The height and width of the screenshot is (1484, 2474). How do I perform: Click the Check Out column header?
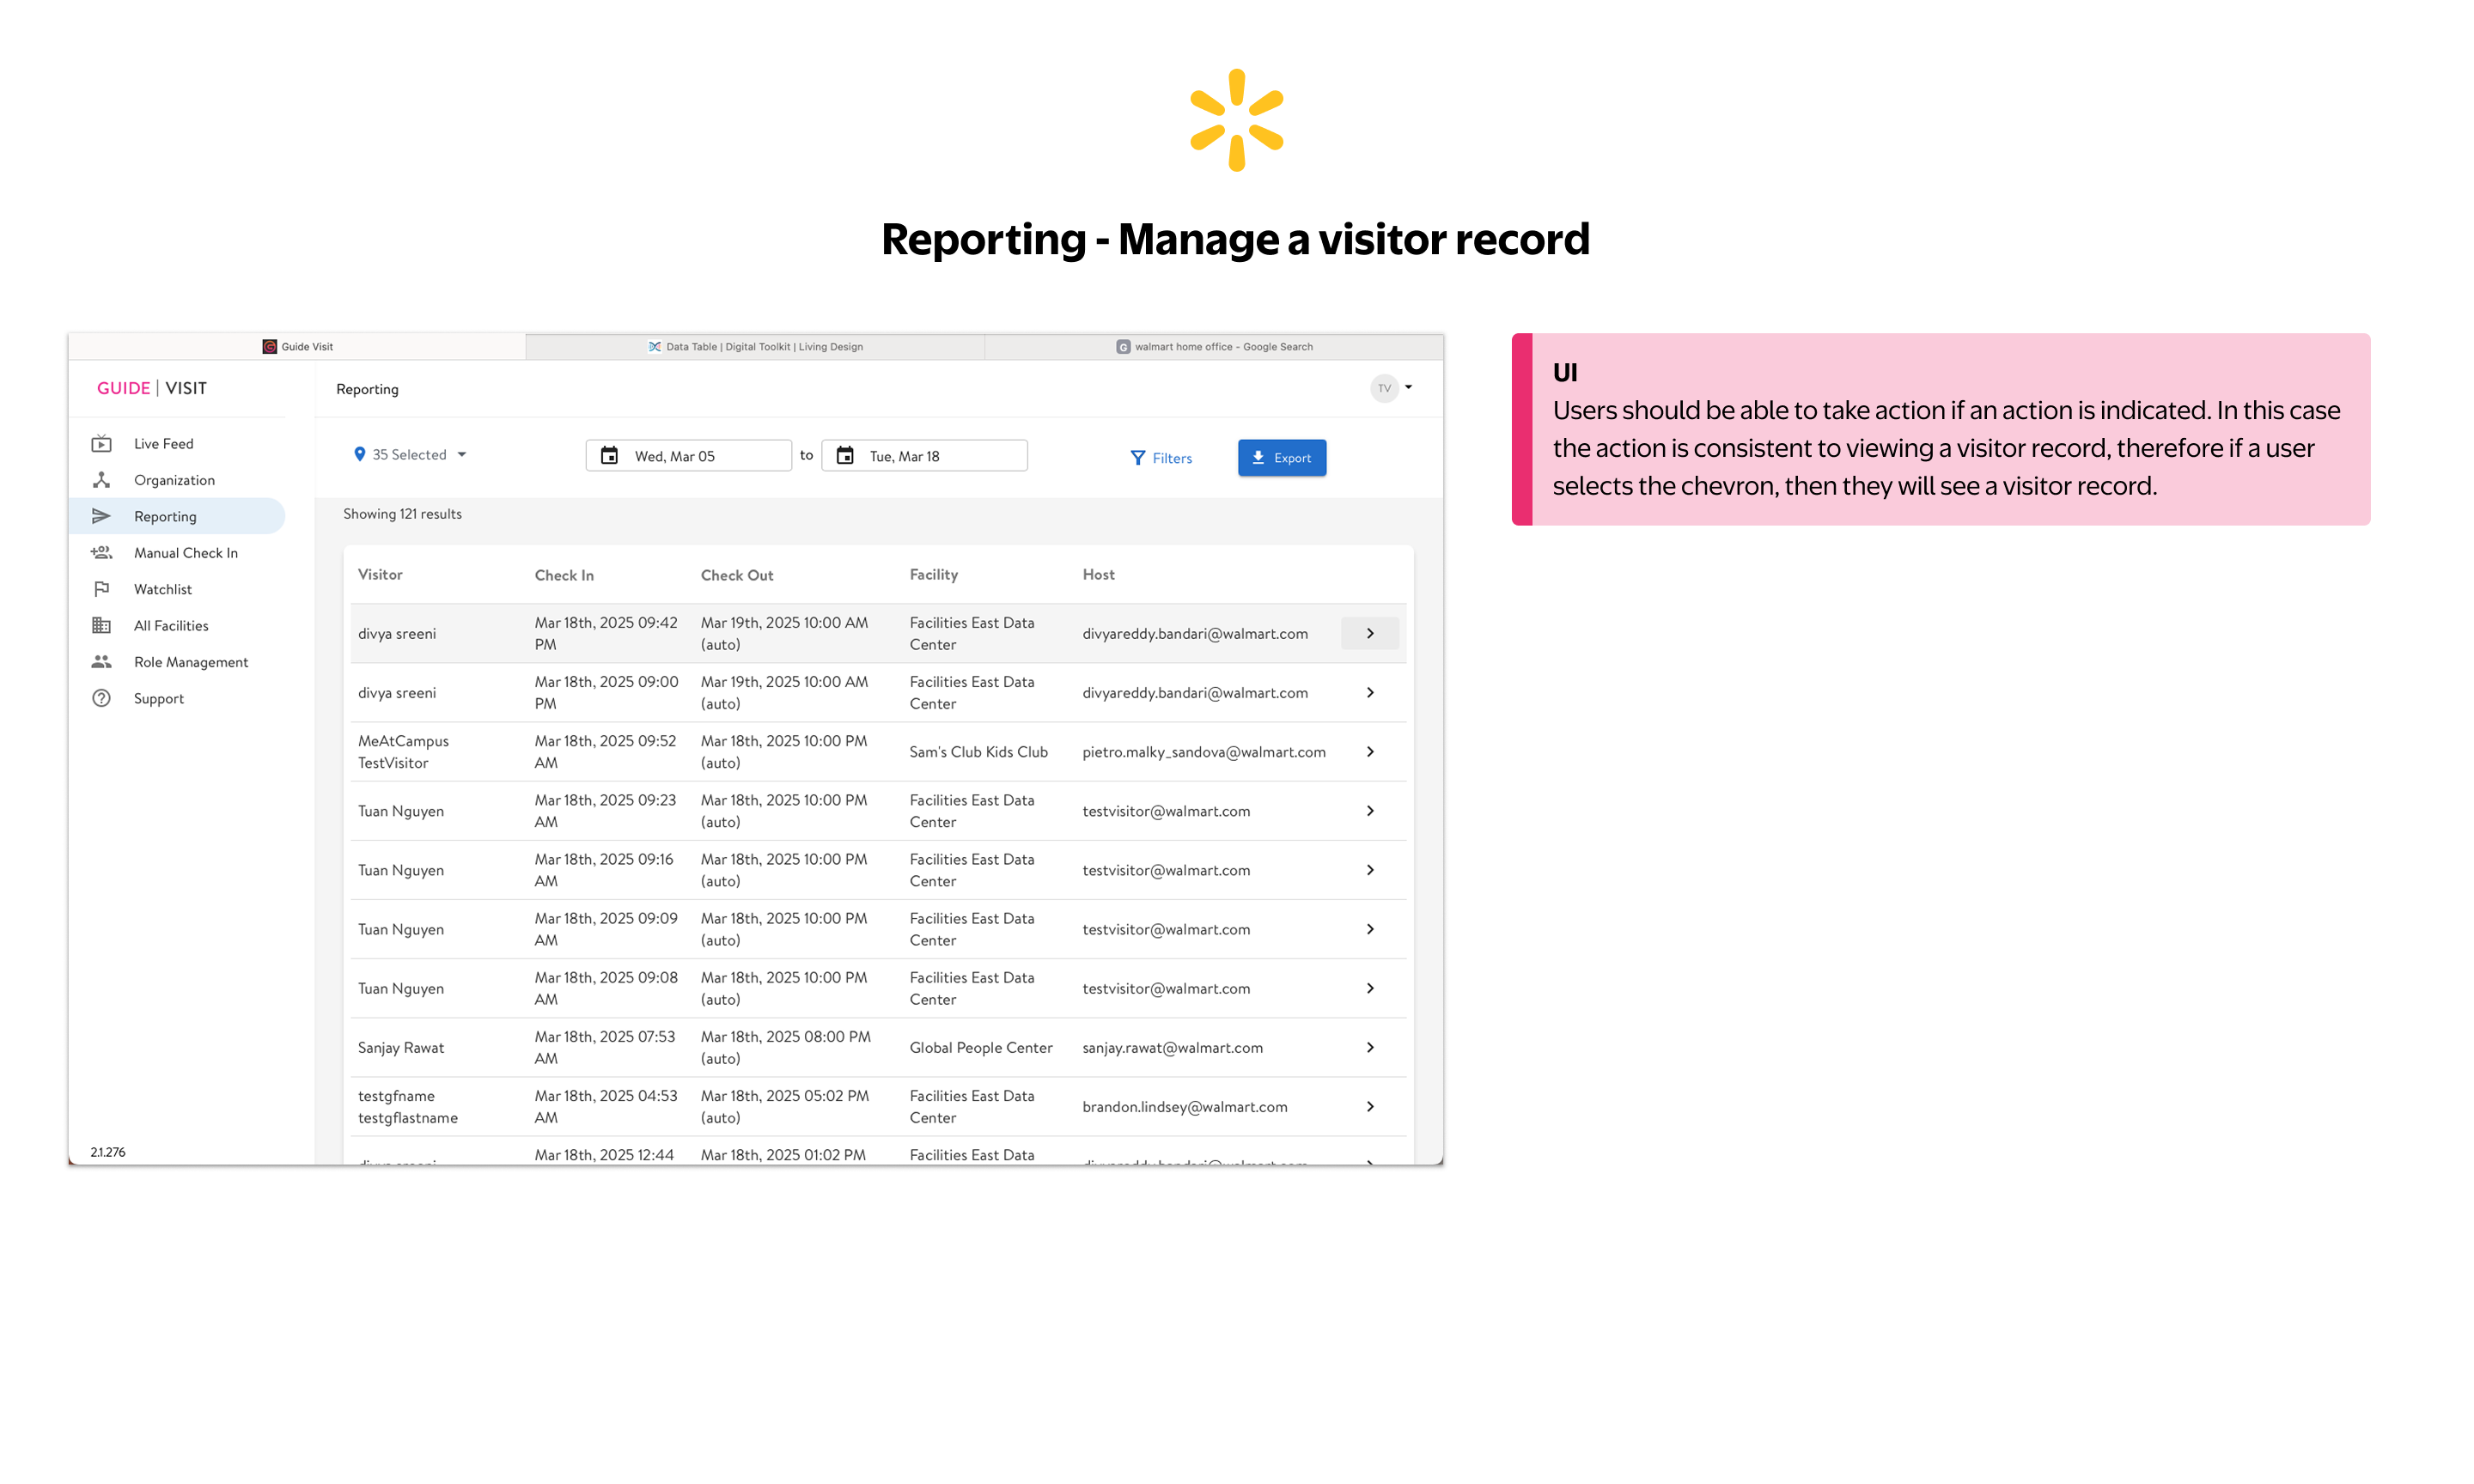pos(737,575)
